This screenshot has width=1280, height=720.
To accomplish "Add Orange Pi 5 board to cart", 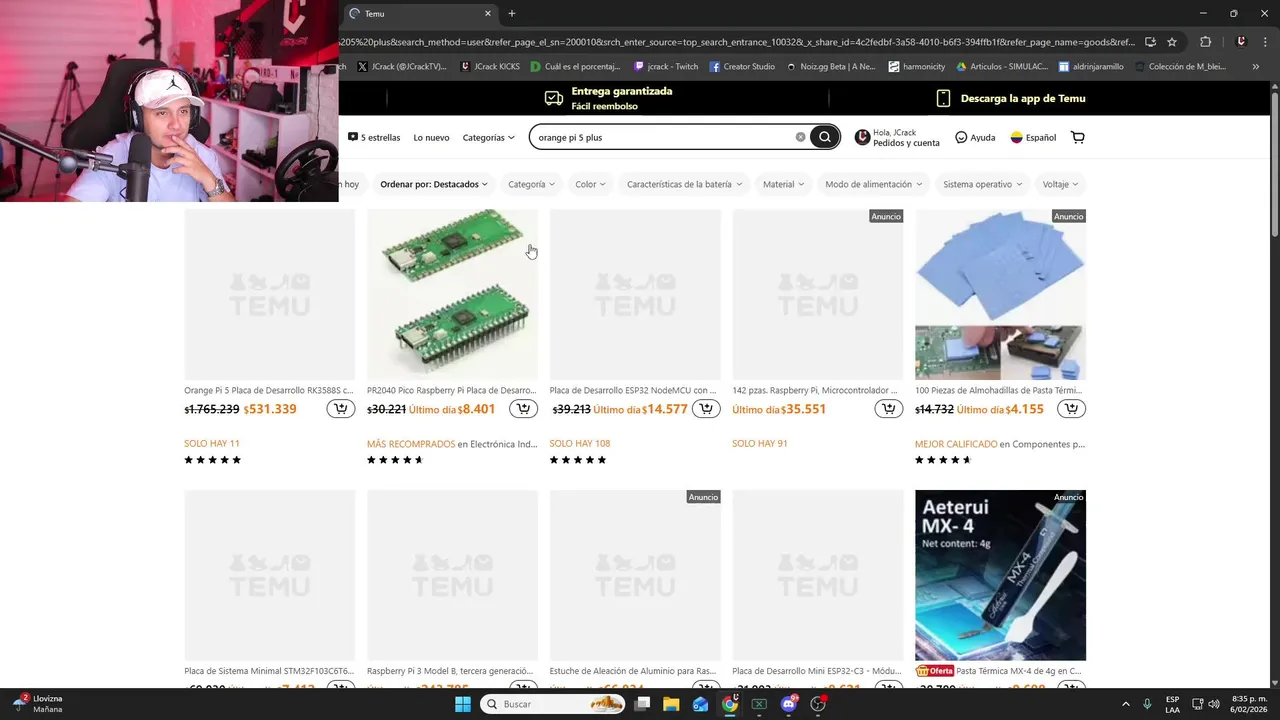I will coord(341,409).
